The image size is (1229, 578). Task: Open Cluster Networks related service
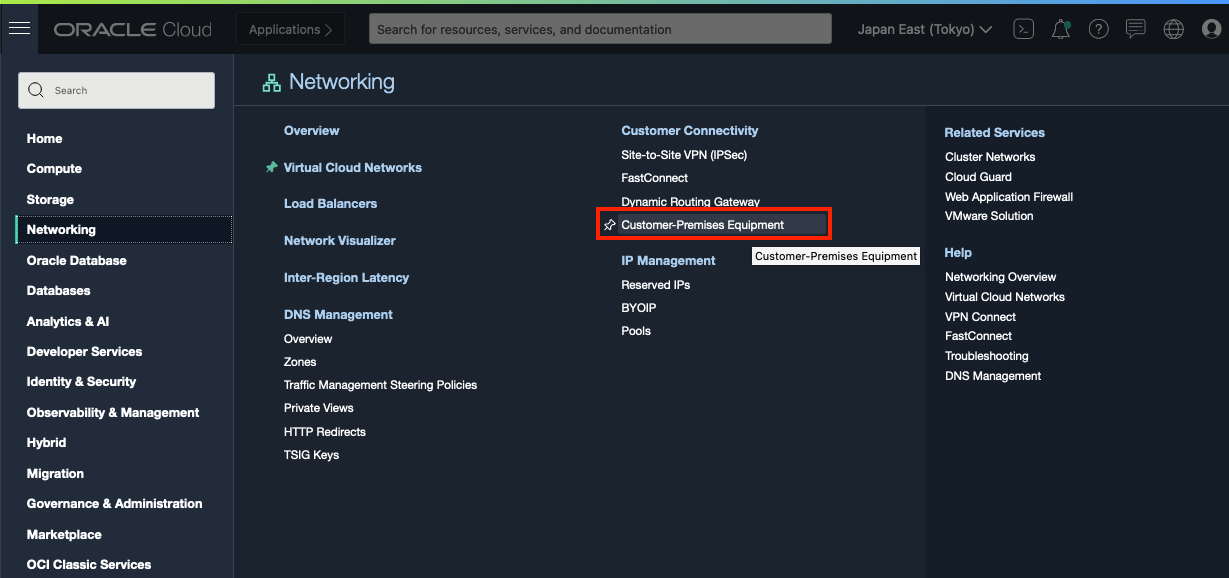(990, 157)
